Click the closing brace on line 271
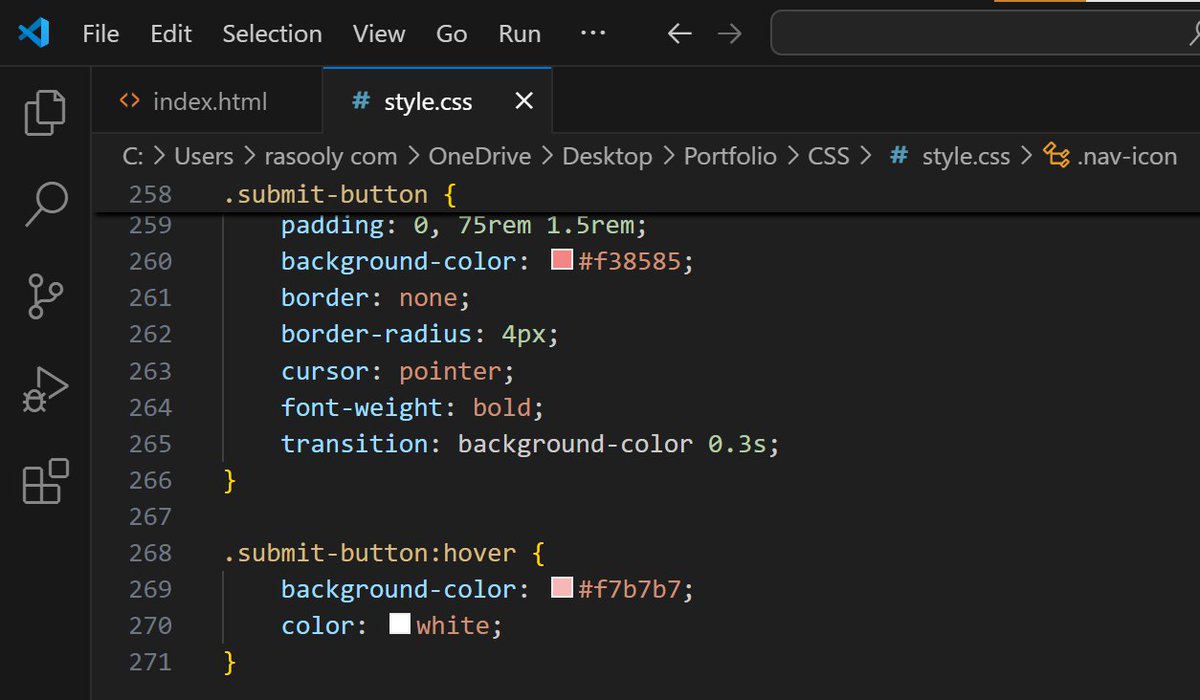This screenshot has height=700, width=1200. [x=230, y=661]
